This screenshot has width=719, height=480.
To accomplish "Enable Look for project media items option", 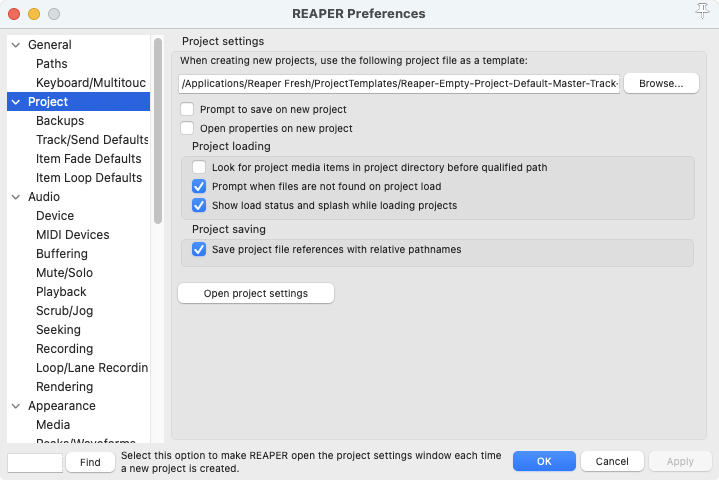I will coord(199,167).
